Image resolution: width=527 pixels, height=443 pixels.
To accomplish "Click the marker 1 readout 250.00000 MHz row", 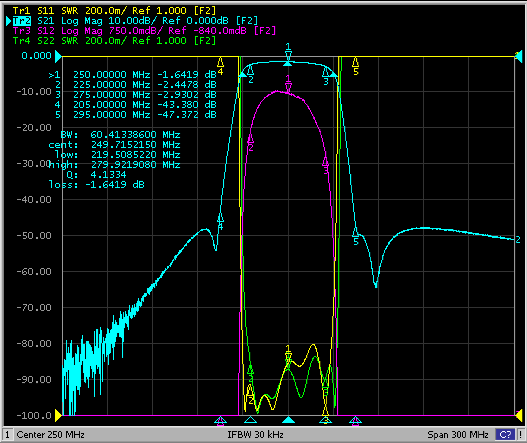I will [x=132, y=74].
